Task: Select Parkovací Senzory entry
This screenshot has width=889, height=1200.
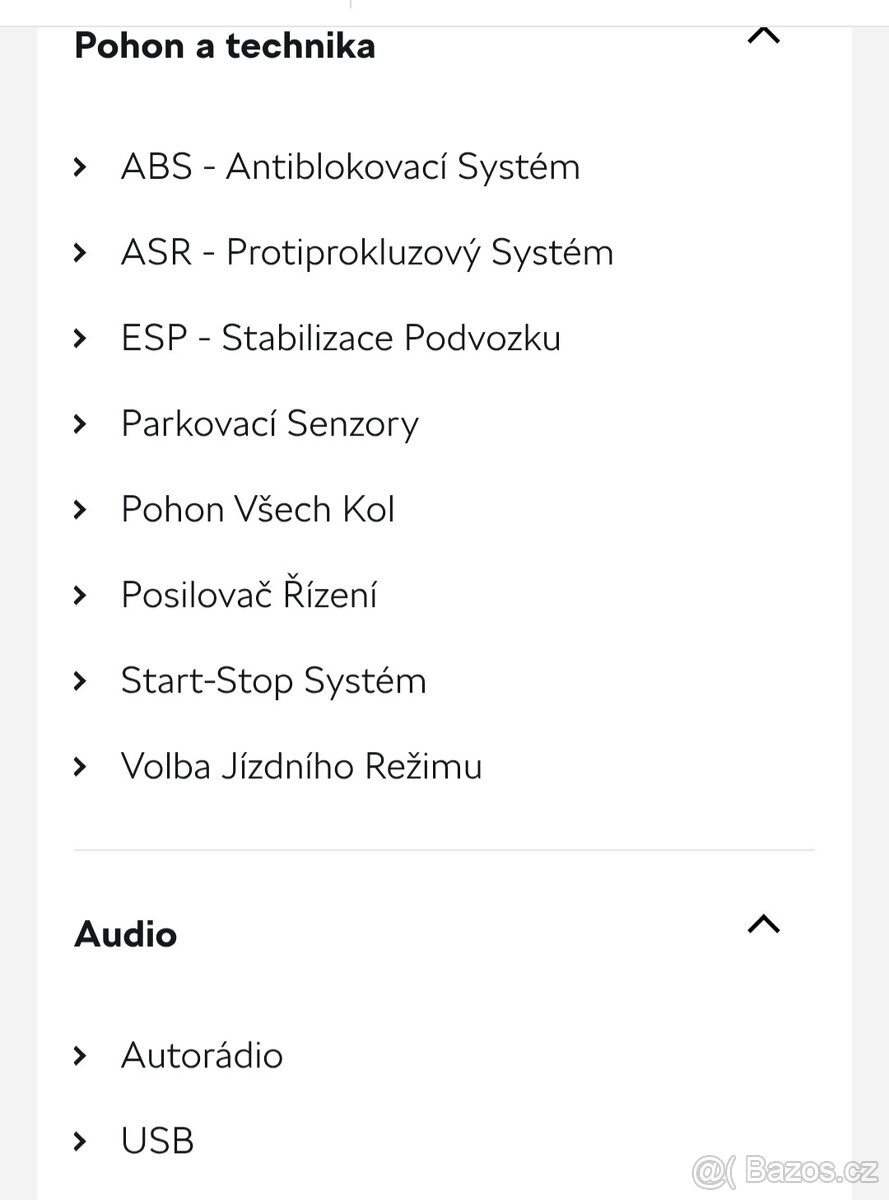Action: 270,424
